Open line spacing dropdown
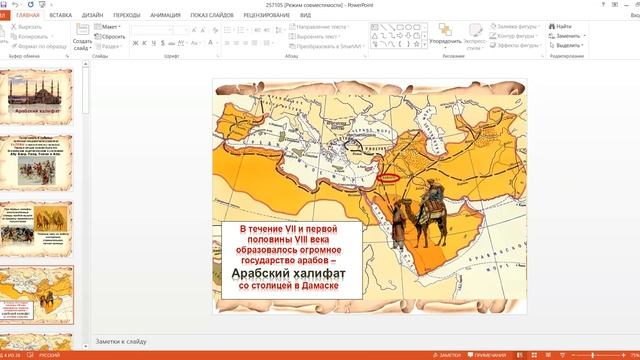Screen dimensions: 640x360 coord(279,30)
